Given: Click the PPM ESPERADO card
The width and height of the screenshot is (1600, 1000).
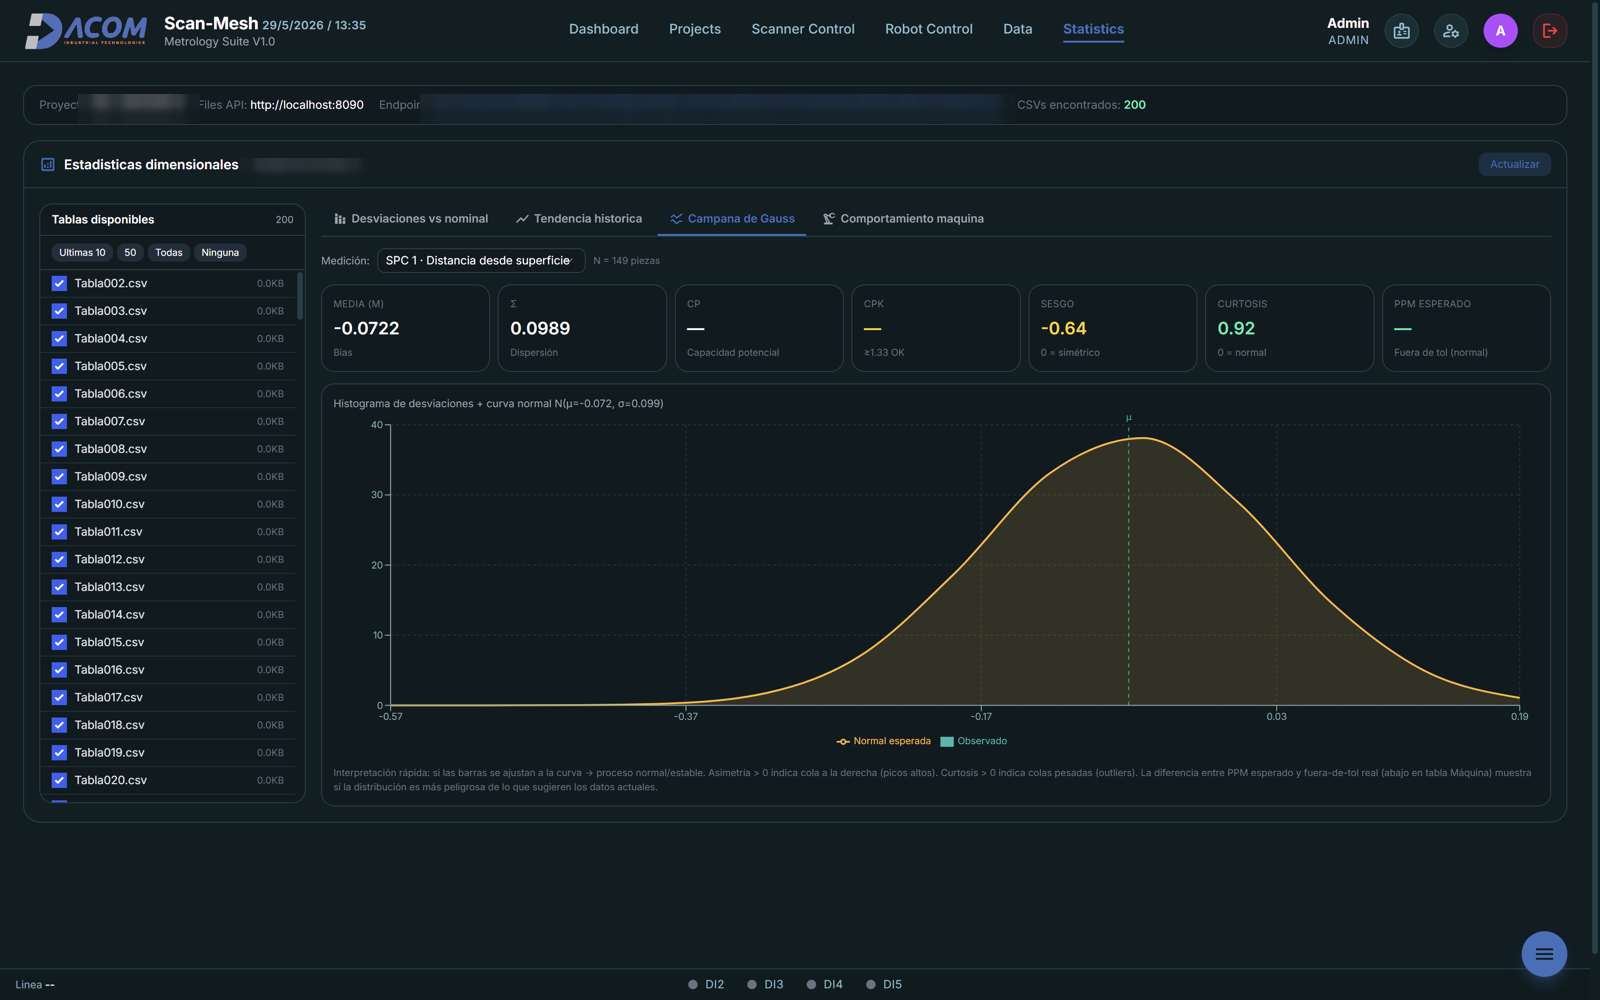Looking at the screenshot, I should 1466,328.
